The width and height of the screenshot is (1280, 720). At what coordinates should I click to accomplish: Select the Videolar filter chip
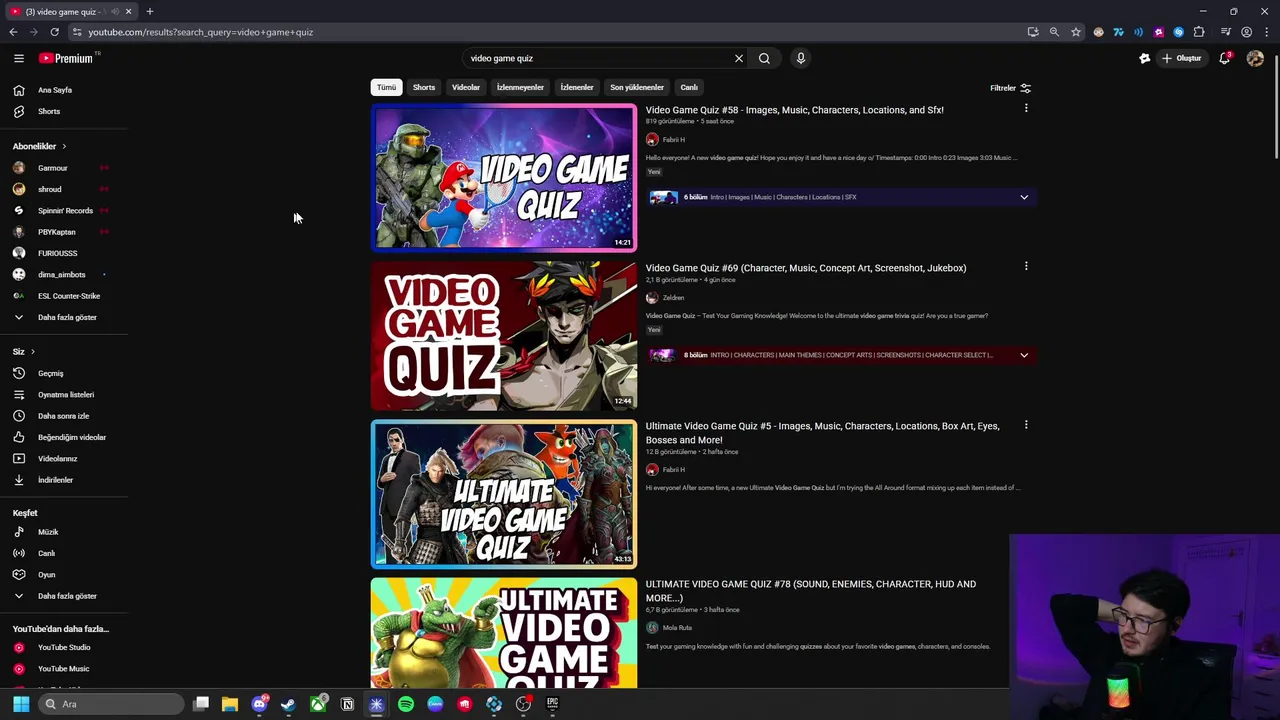pos(466,87)
